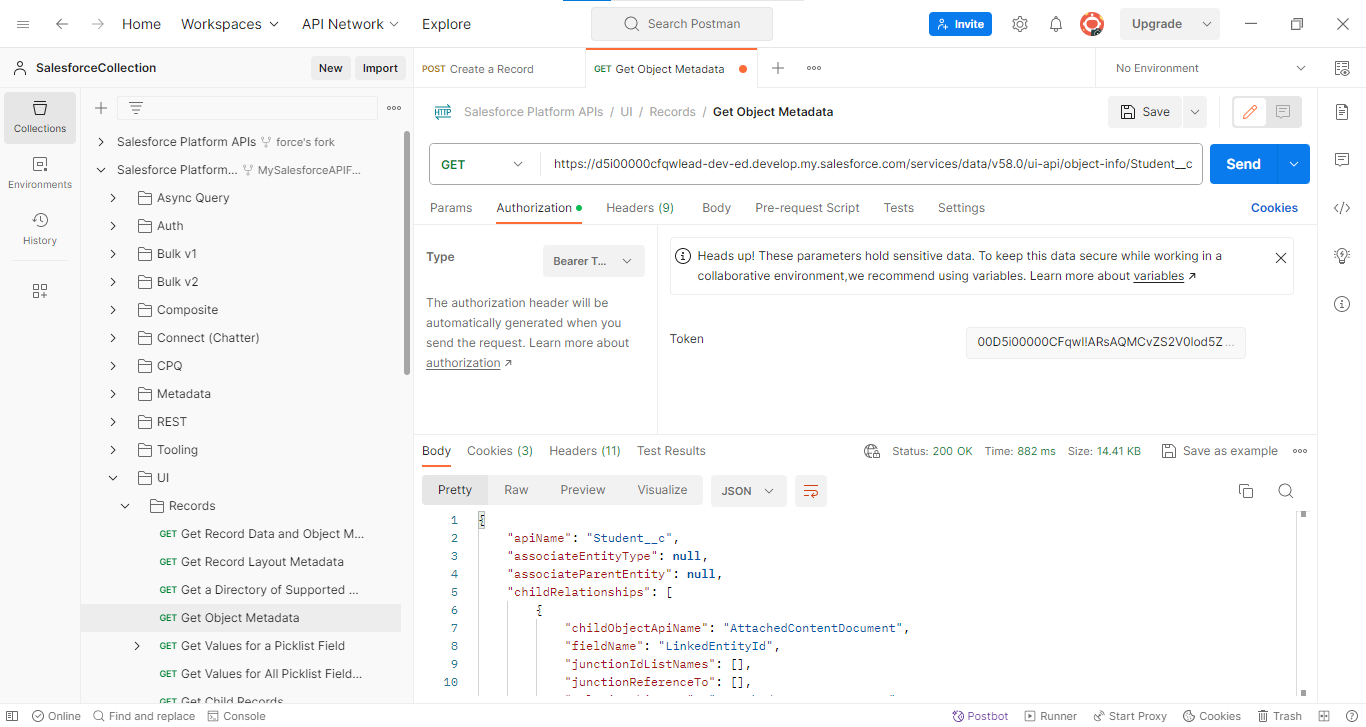Viewport: 1366px width, 727px height.
Task: Open the API Network menu
Action: [x=350, y=24]
